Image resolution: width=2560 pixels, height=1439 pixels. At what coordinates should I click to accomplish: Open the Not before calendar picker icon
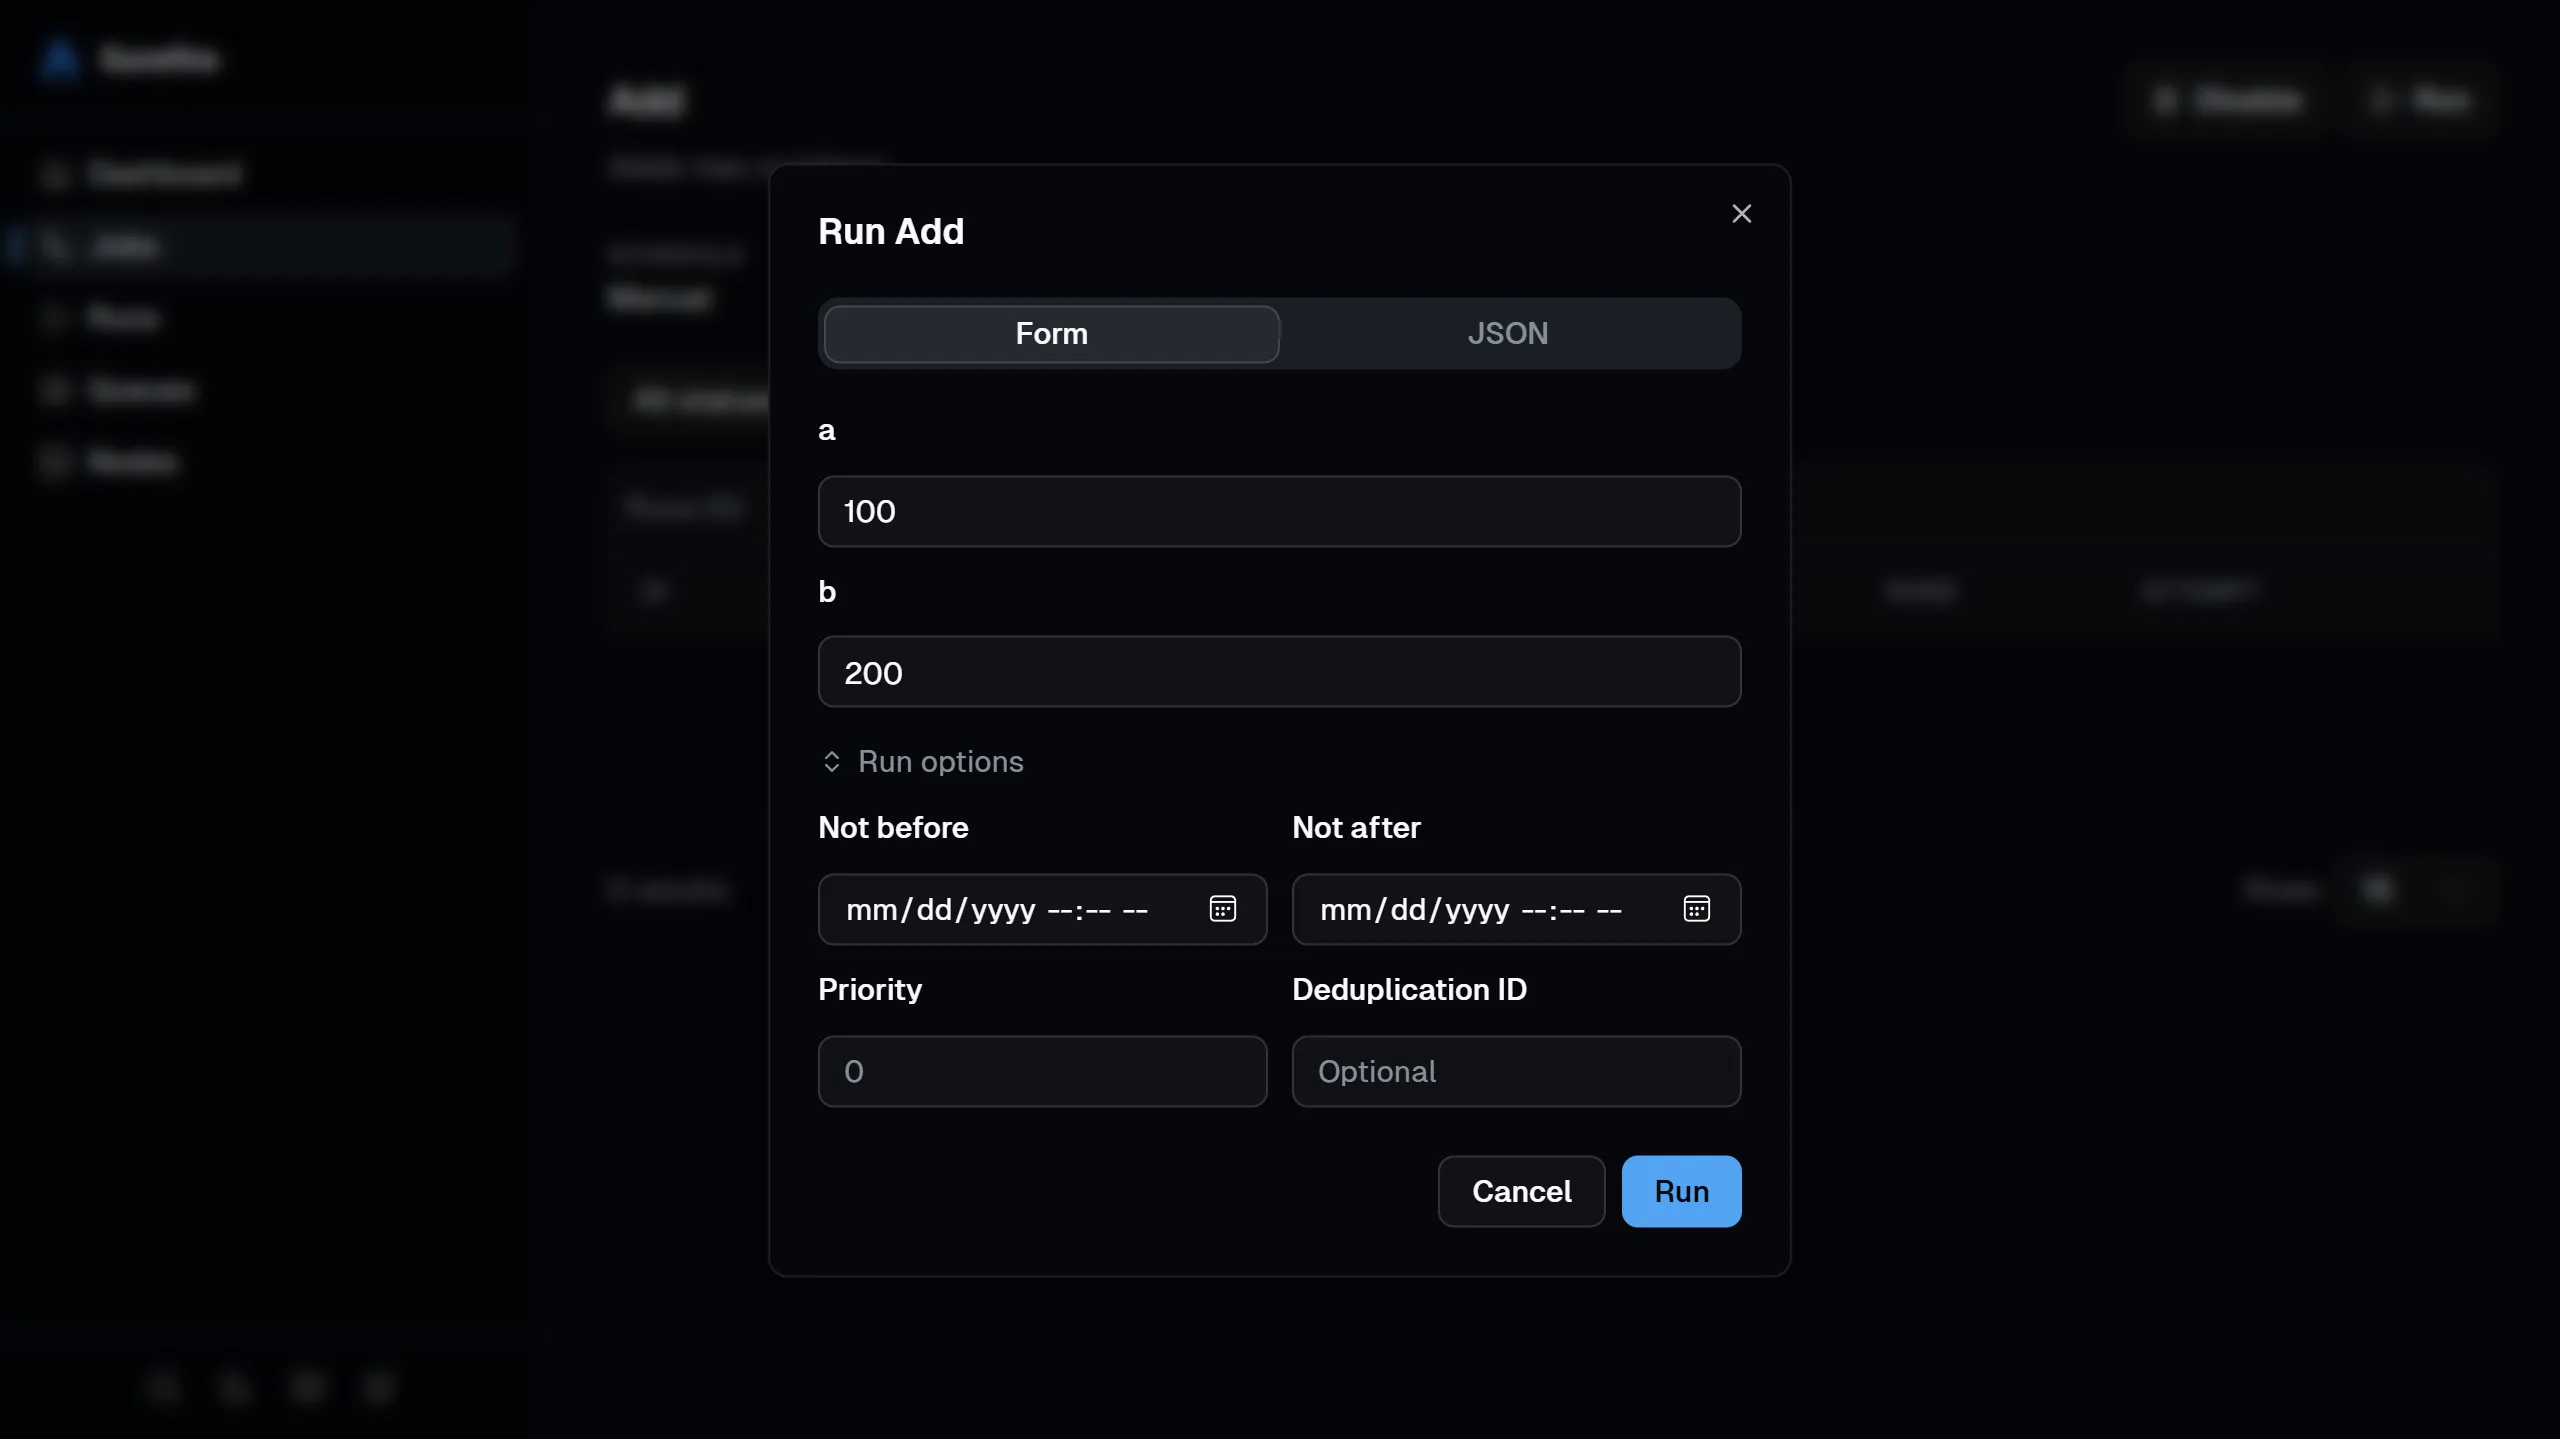point(1222,909)
